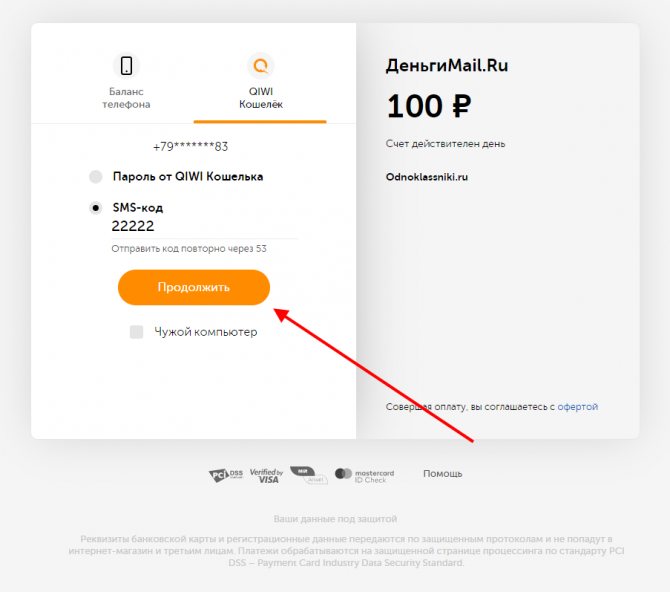
Task: Select the QIWI wallet logo icon
Action: (261, 66)
